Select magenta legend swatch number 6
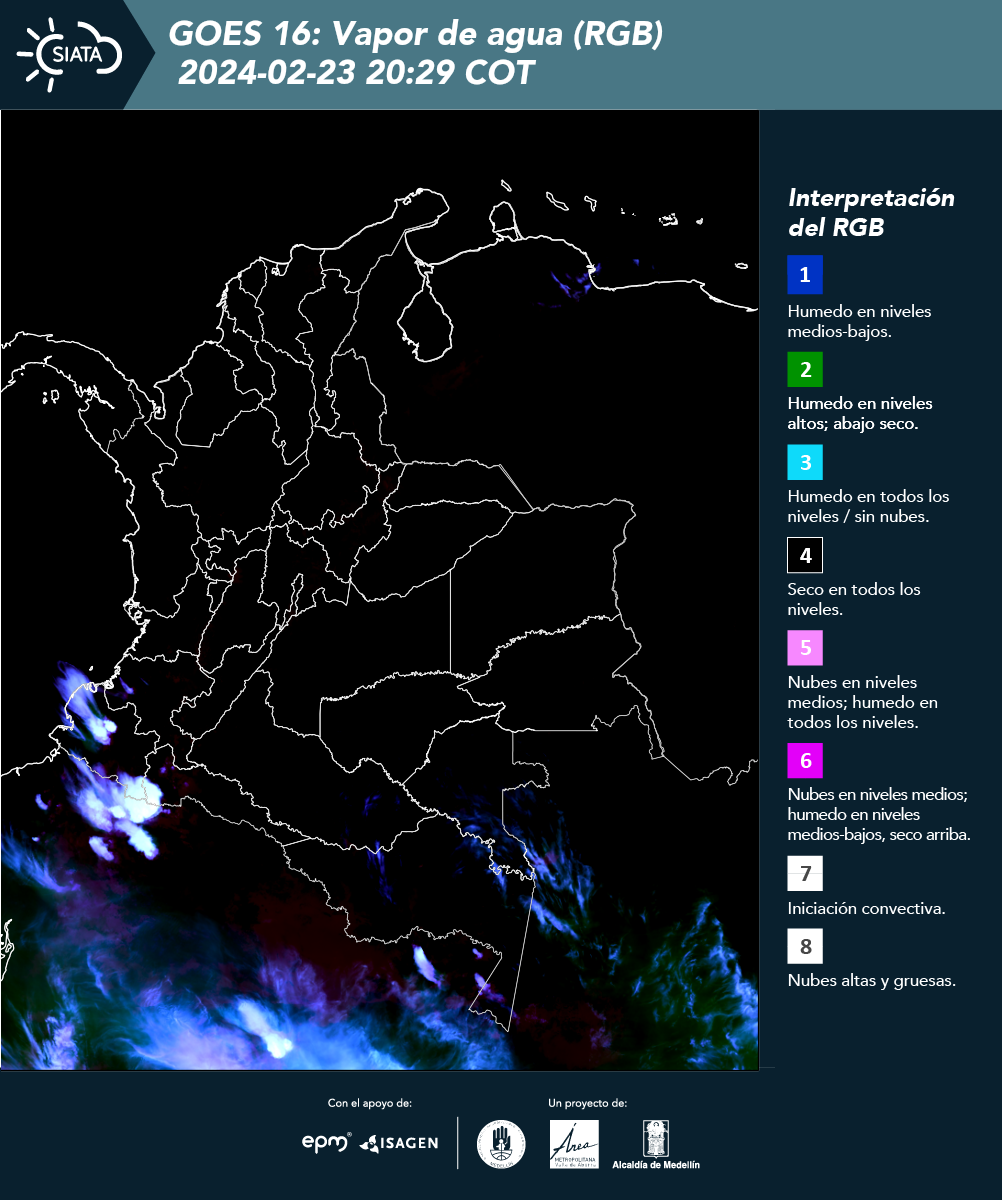Image resolution: width=1002 pixels, height=1200 pixels. 805,761
